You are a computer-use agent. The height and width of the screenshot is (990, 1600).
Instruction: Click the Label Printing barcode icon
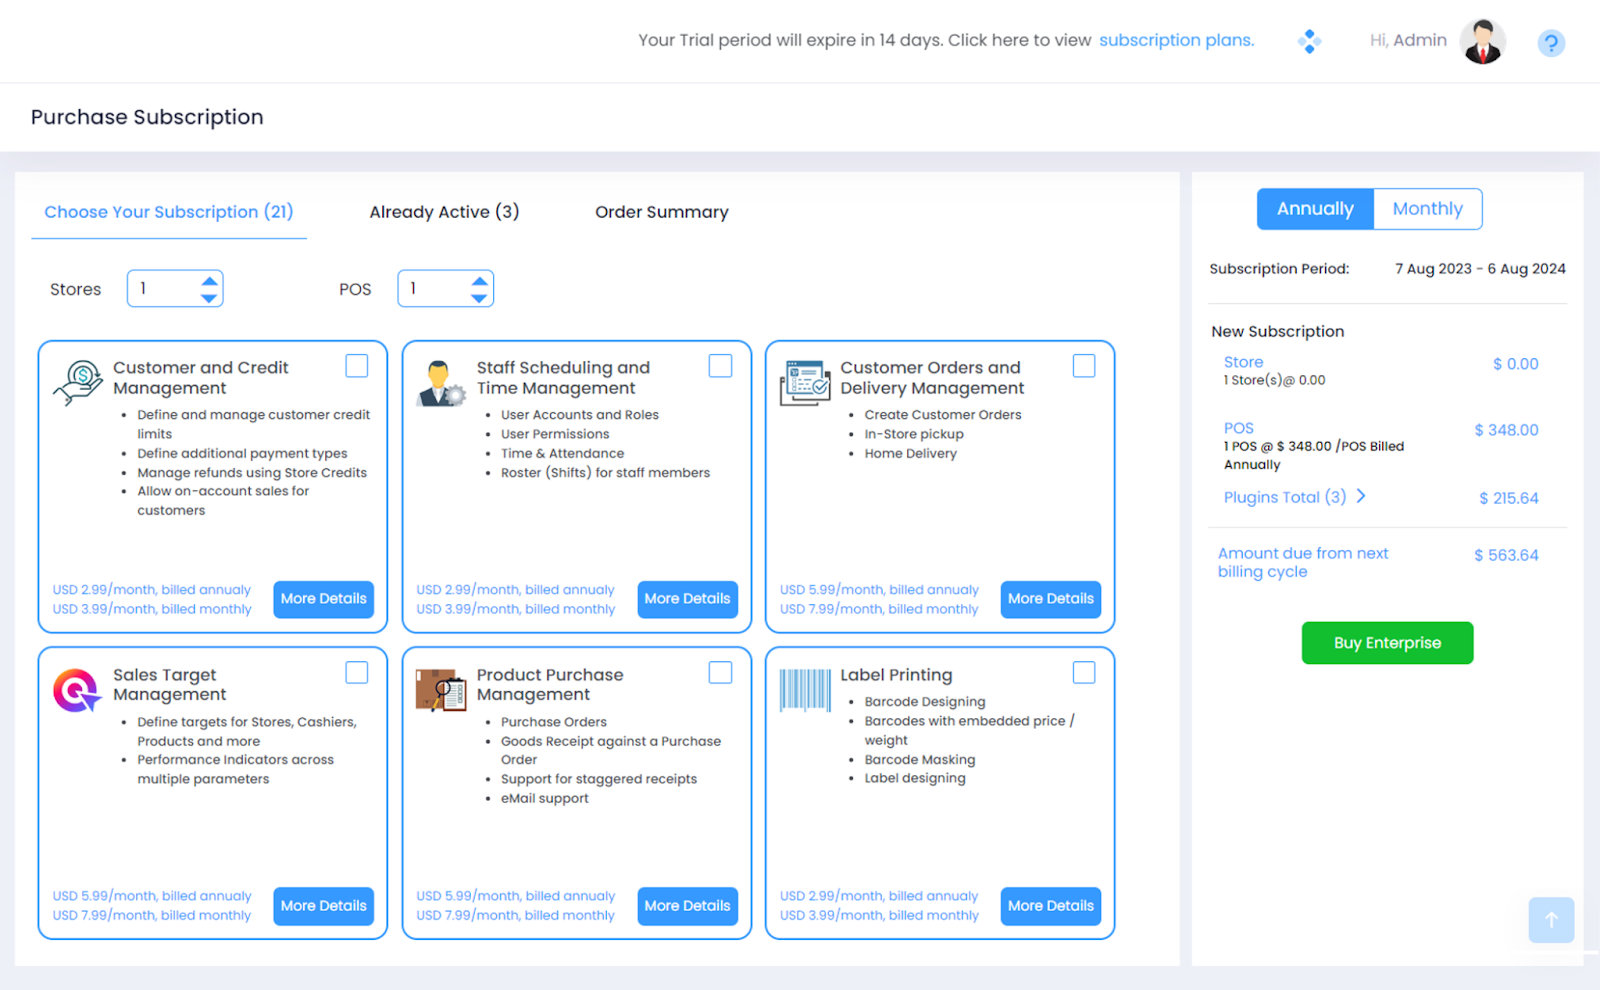[x=805, y=690]
